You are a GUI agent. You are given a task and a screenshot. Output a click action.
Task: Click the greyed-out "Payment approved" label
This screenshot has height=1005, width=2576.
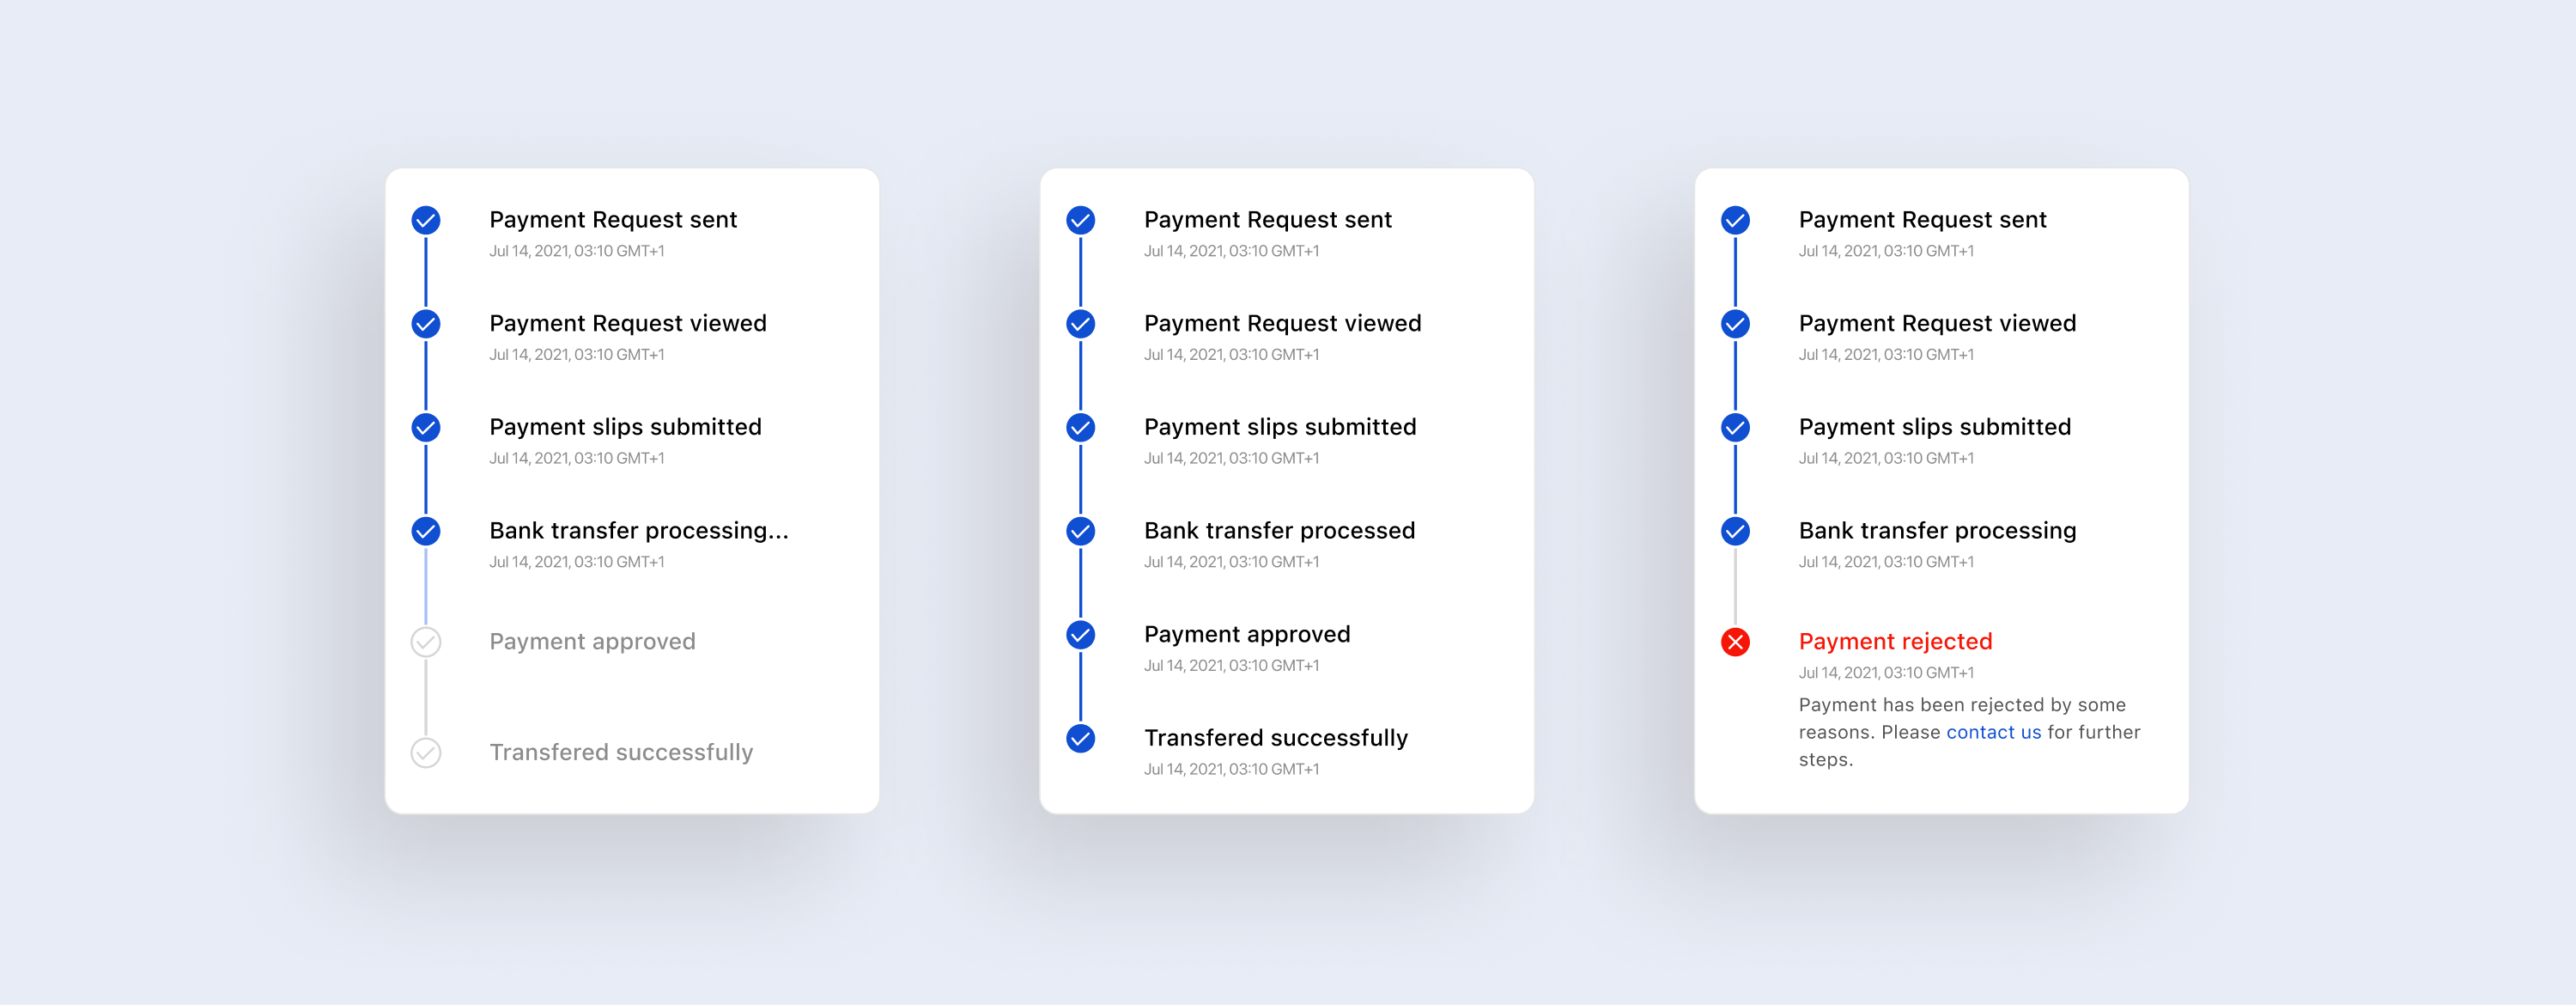click(592, 641)
